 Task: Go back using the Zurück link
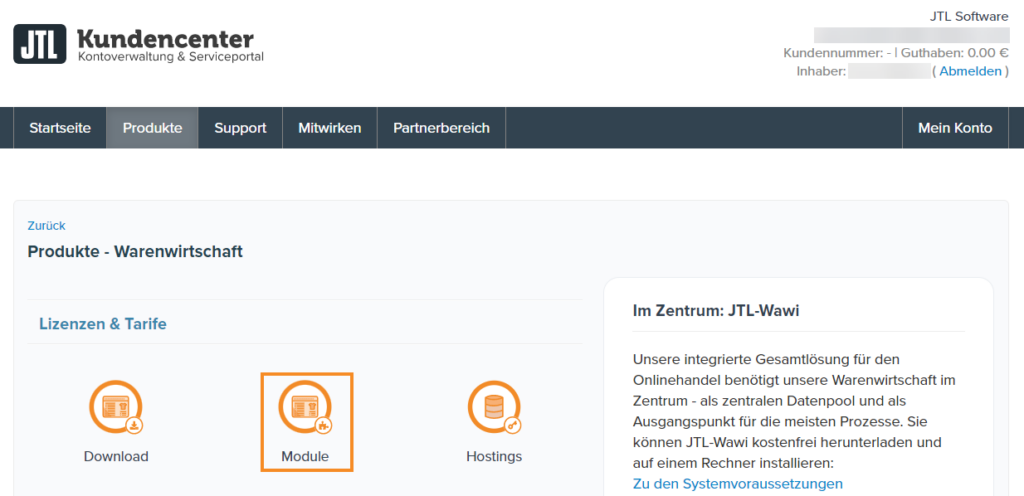point(46,226)
